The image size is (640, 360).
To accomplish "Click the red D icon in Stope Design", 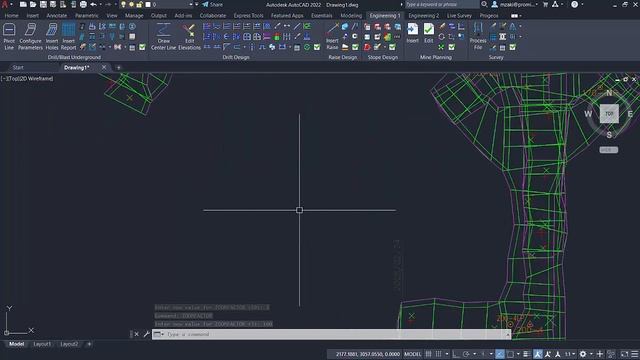I will (x=367, y=47).
